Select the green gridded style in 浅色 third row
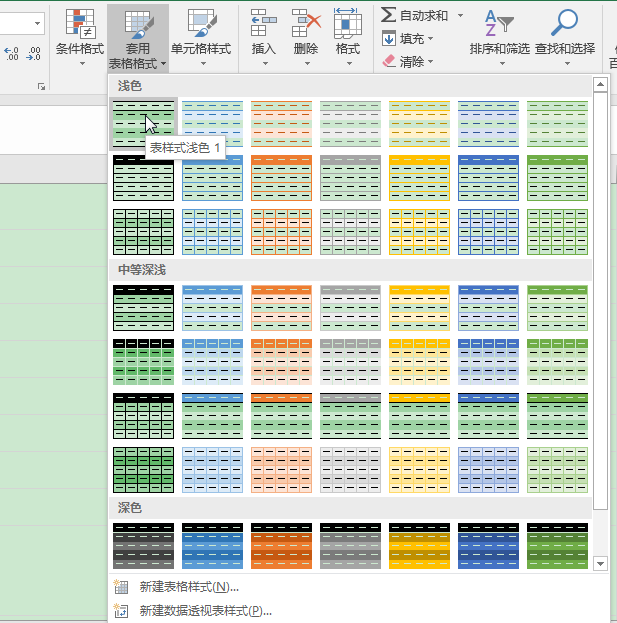 click(557, 232)
